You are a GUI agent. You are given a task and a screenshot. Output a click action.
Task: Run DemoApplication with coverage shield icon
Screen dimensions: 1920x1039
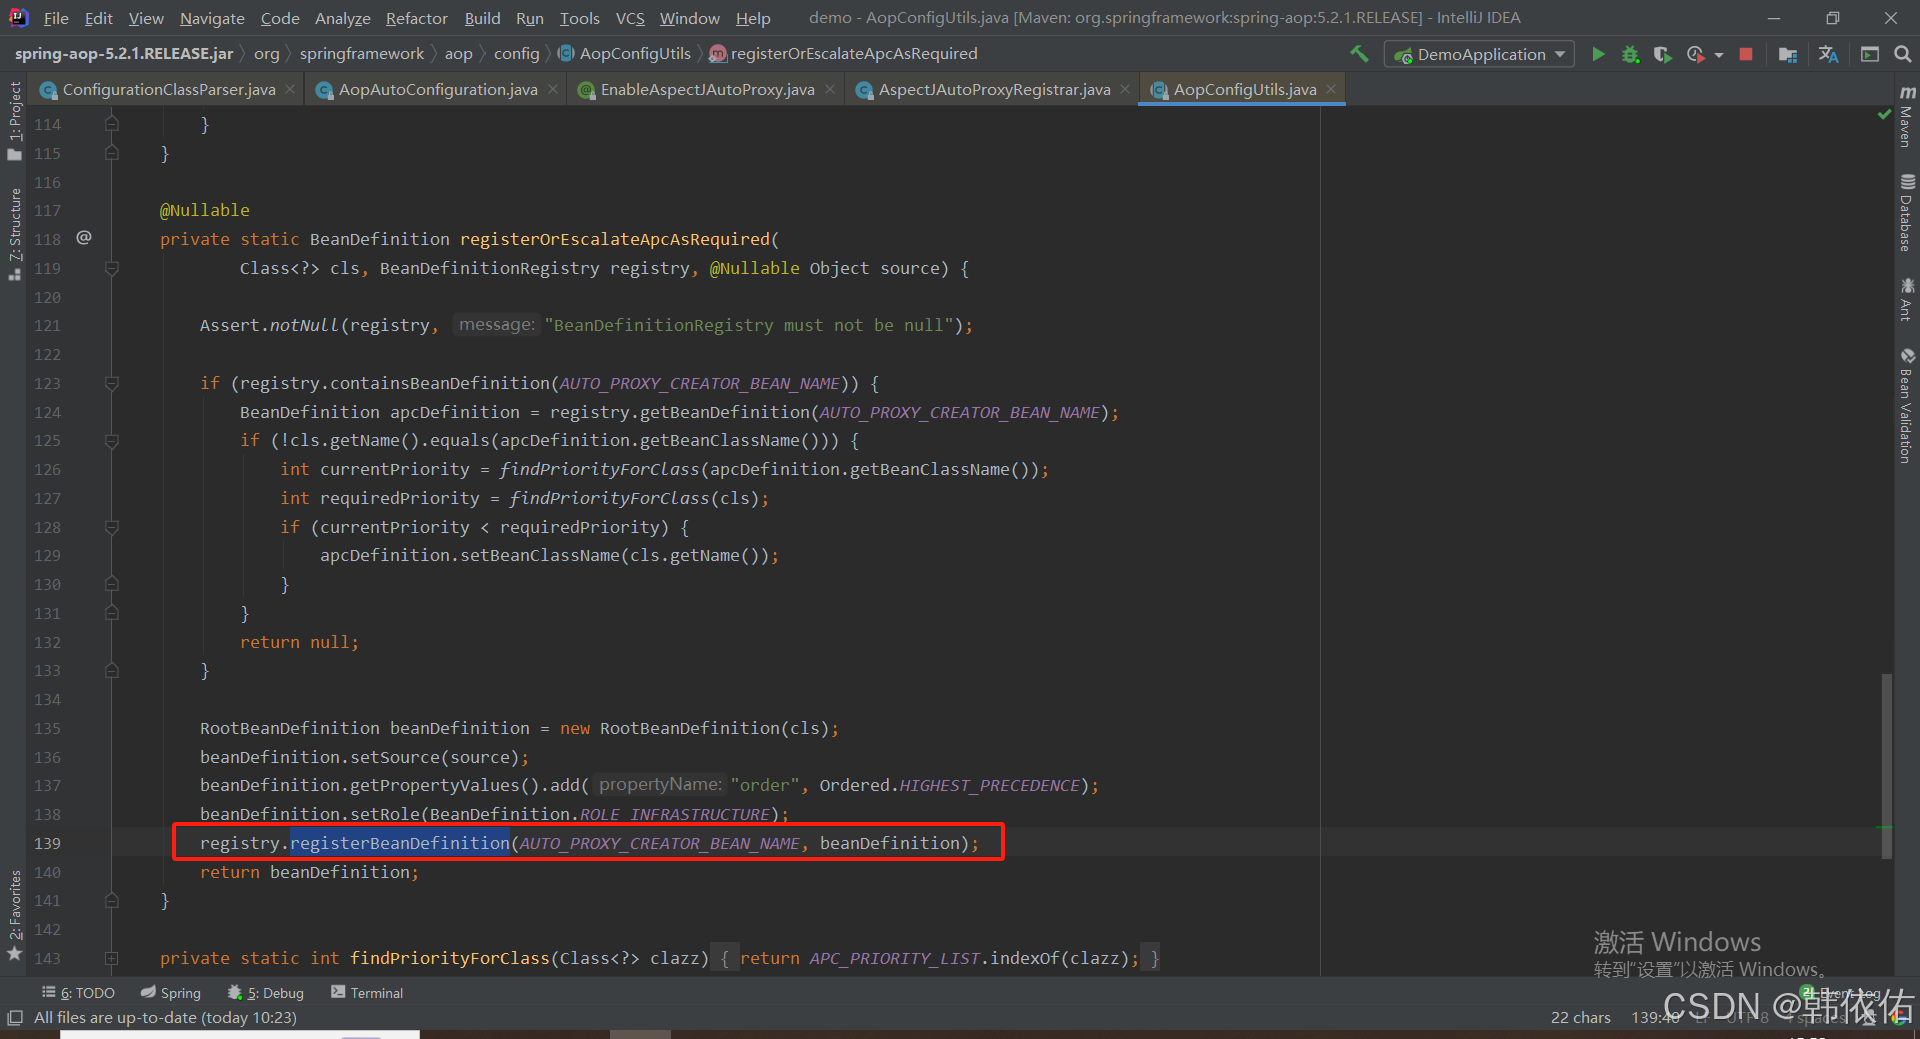(x=1662, y=54)
